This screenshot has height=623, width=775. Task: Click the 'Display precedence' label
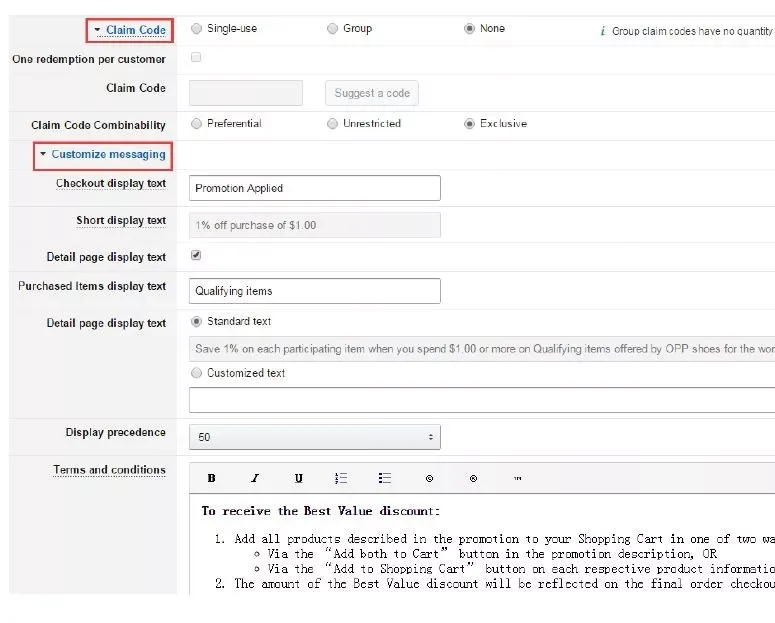pos(116,433)
